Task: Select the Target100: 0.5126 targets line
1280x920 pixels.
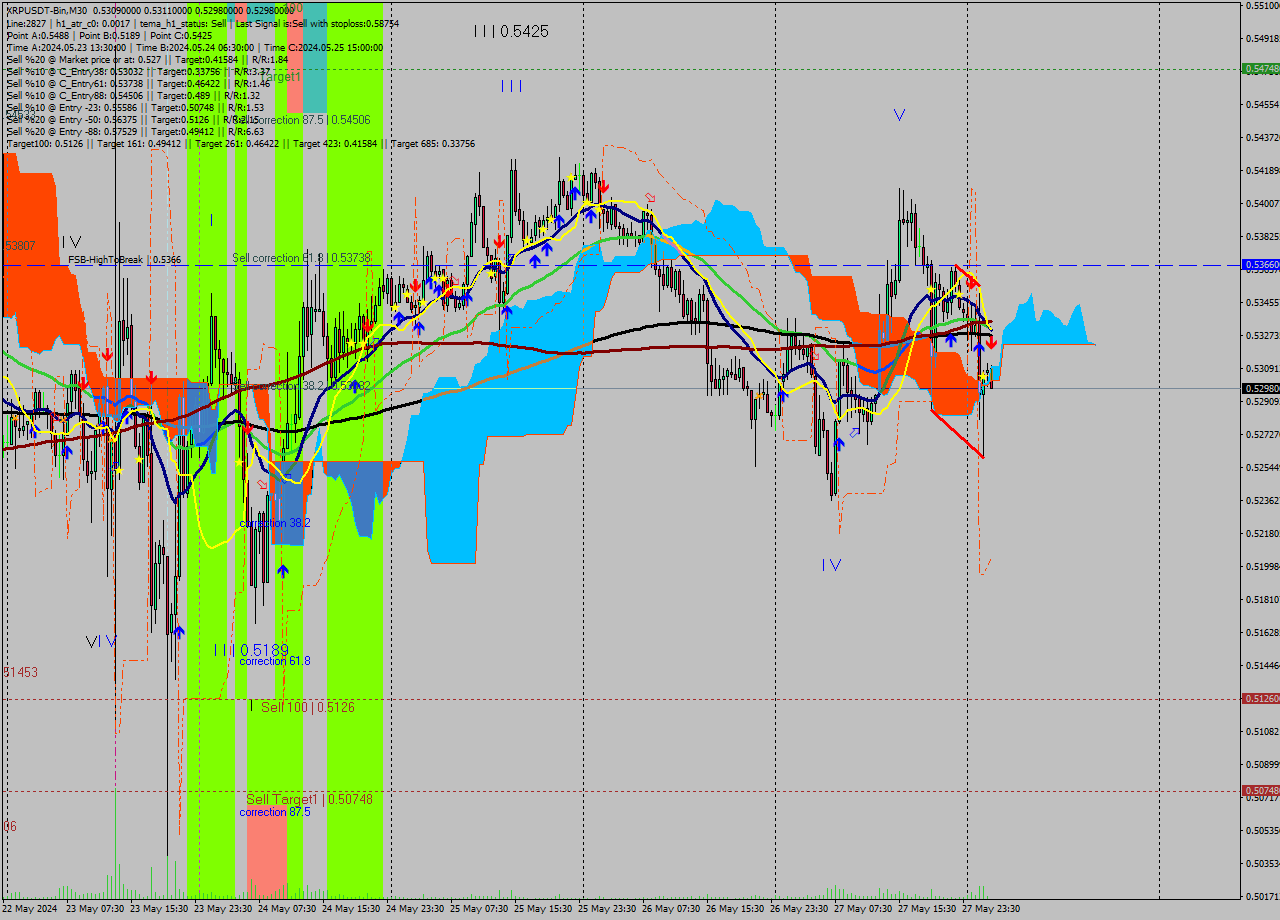Action: pos(241,143)
